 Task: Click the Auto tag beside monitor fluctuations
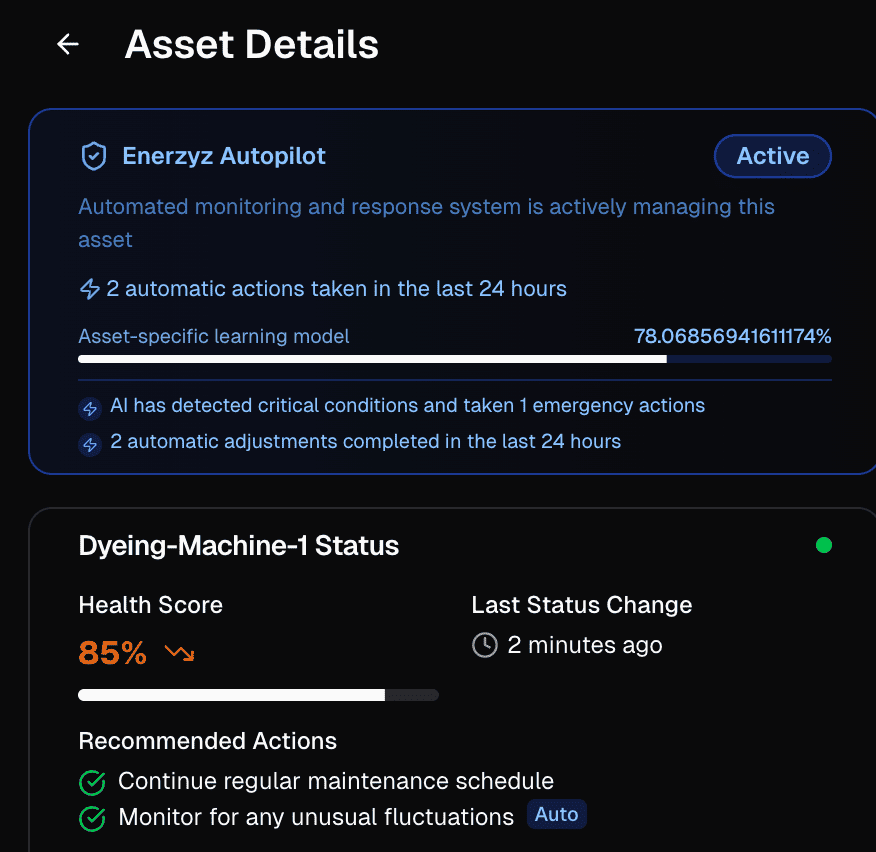[x=556, y=814]
